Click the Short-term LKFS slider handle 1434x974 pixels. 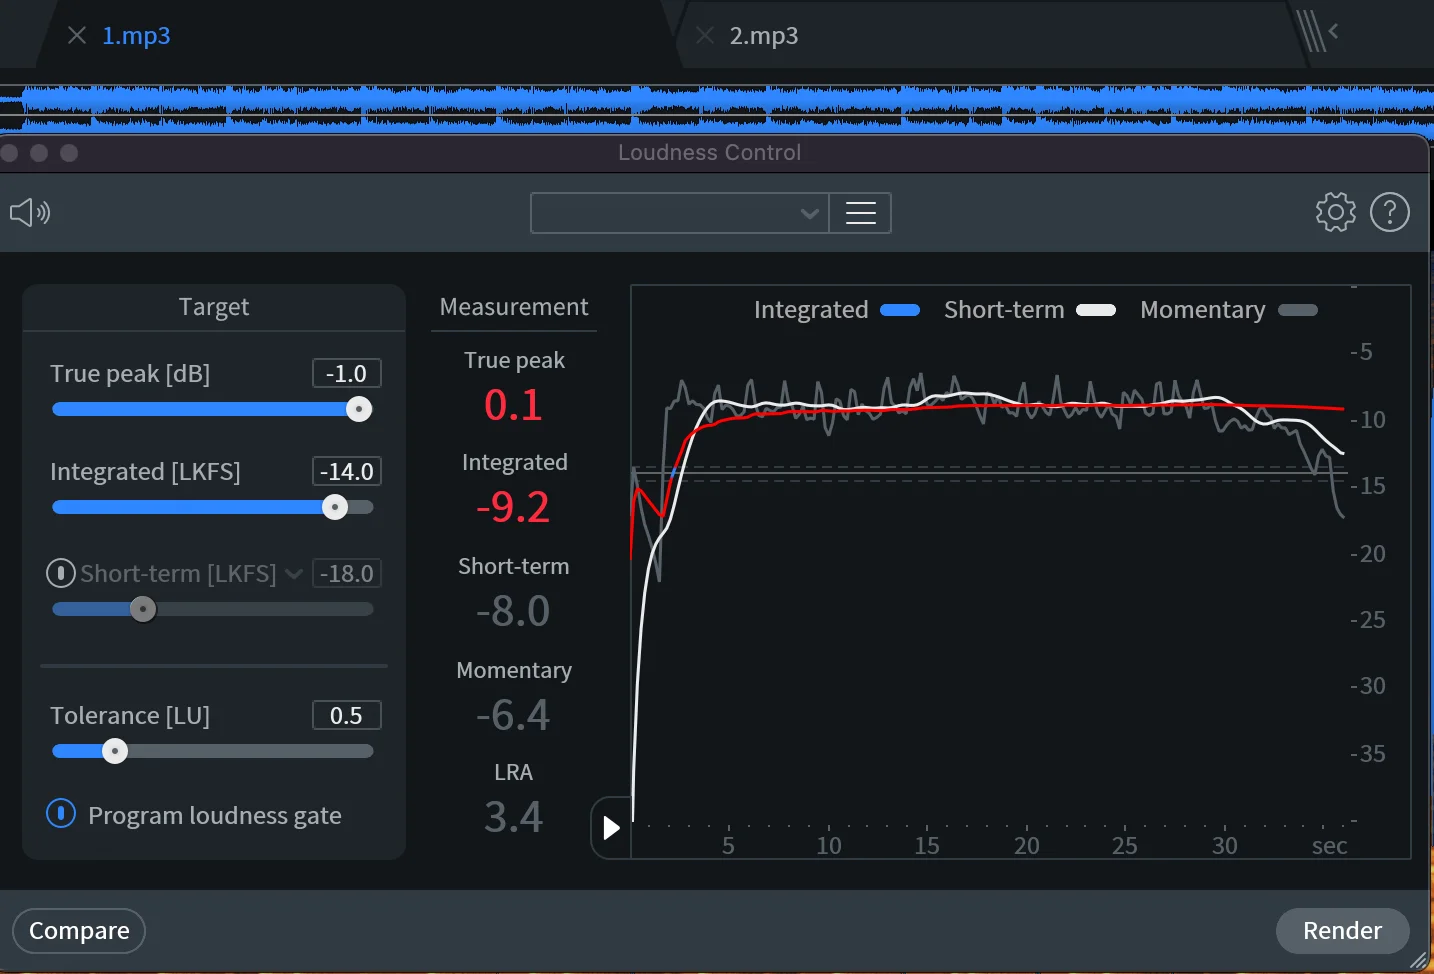[x=143, y=609]
